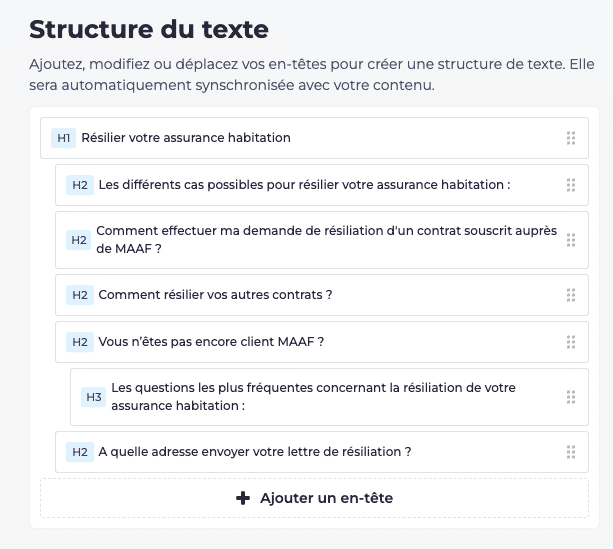Viewport: 613px width, 549px height.
Task: Click drag handle of 'Comment résilier vos autres contrats'
Action: tap(571, 295)
